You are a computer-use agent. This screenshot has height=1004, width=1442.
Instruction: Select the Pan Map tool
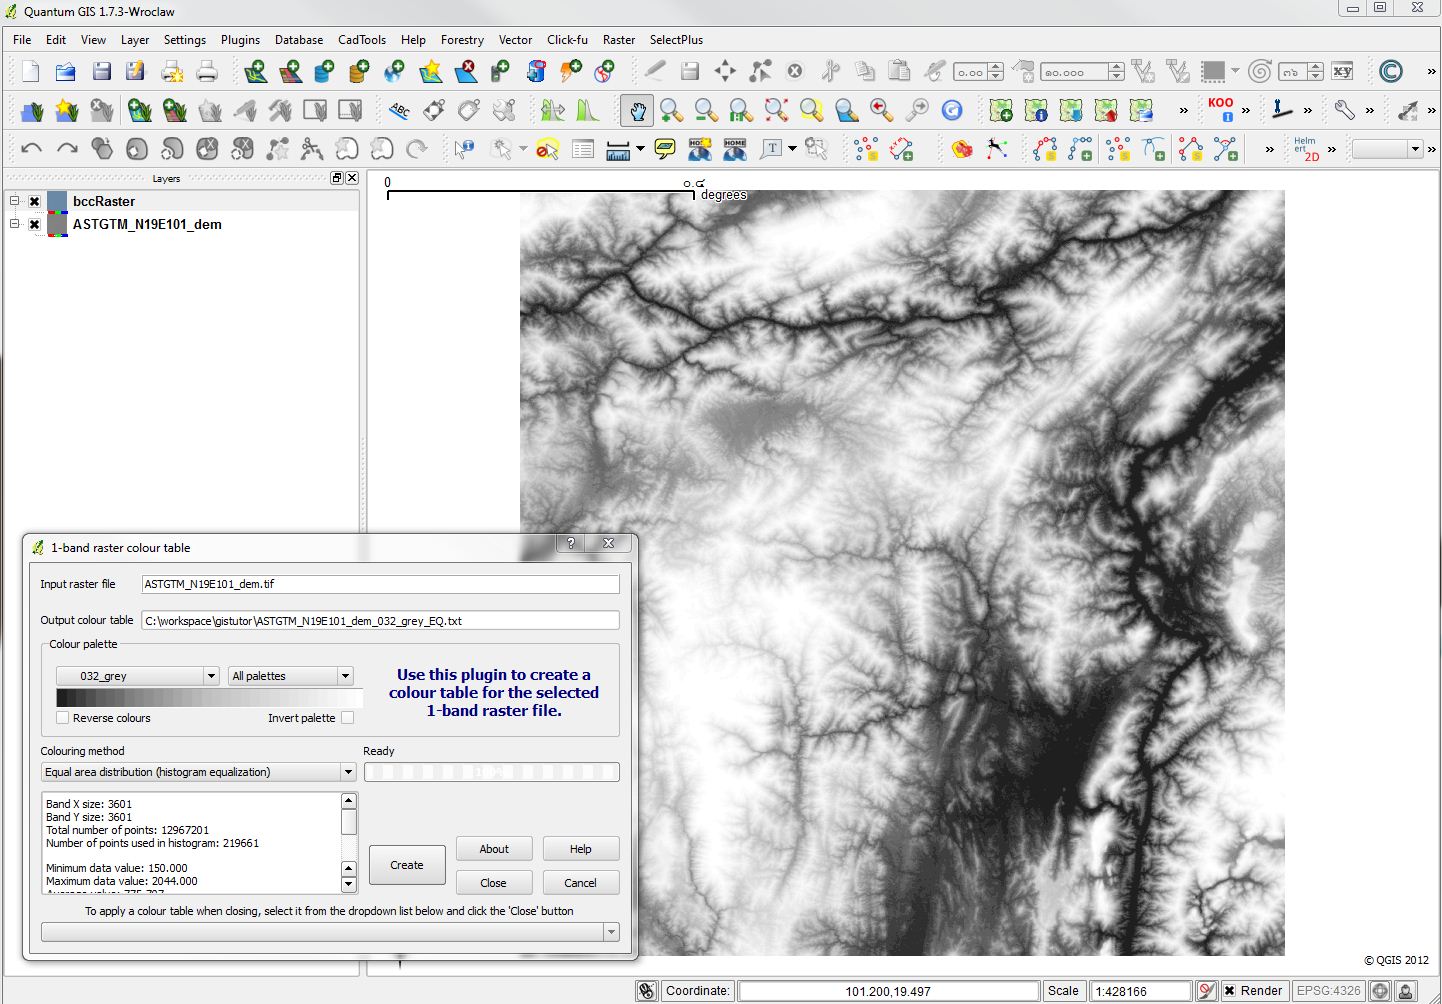pos(637,110)
